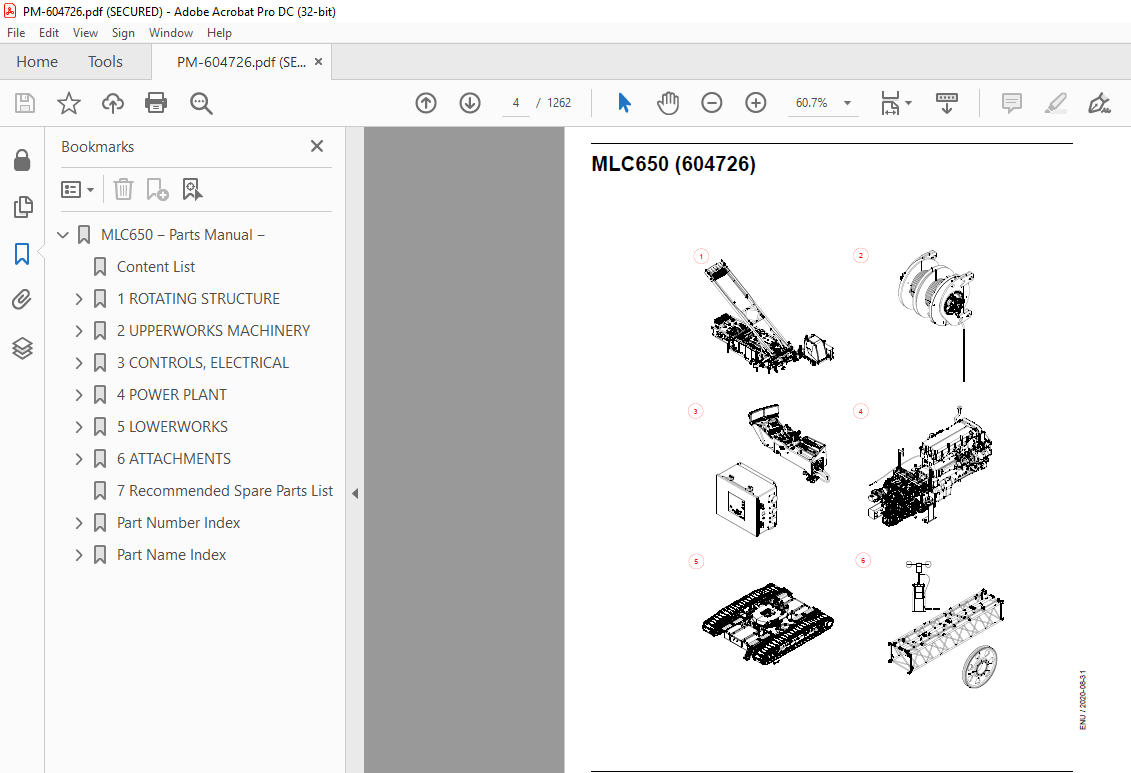
Task: Click the rotating structure illustration 1
Action: (770, 317)
